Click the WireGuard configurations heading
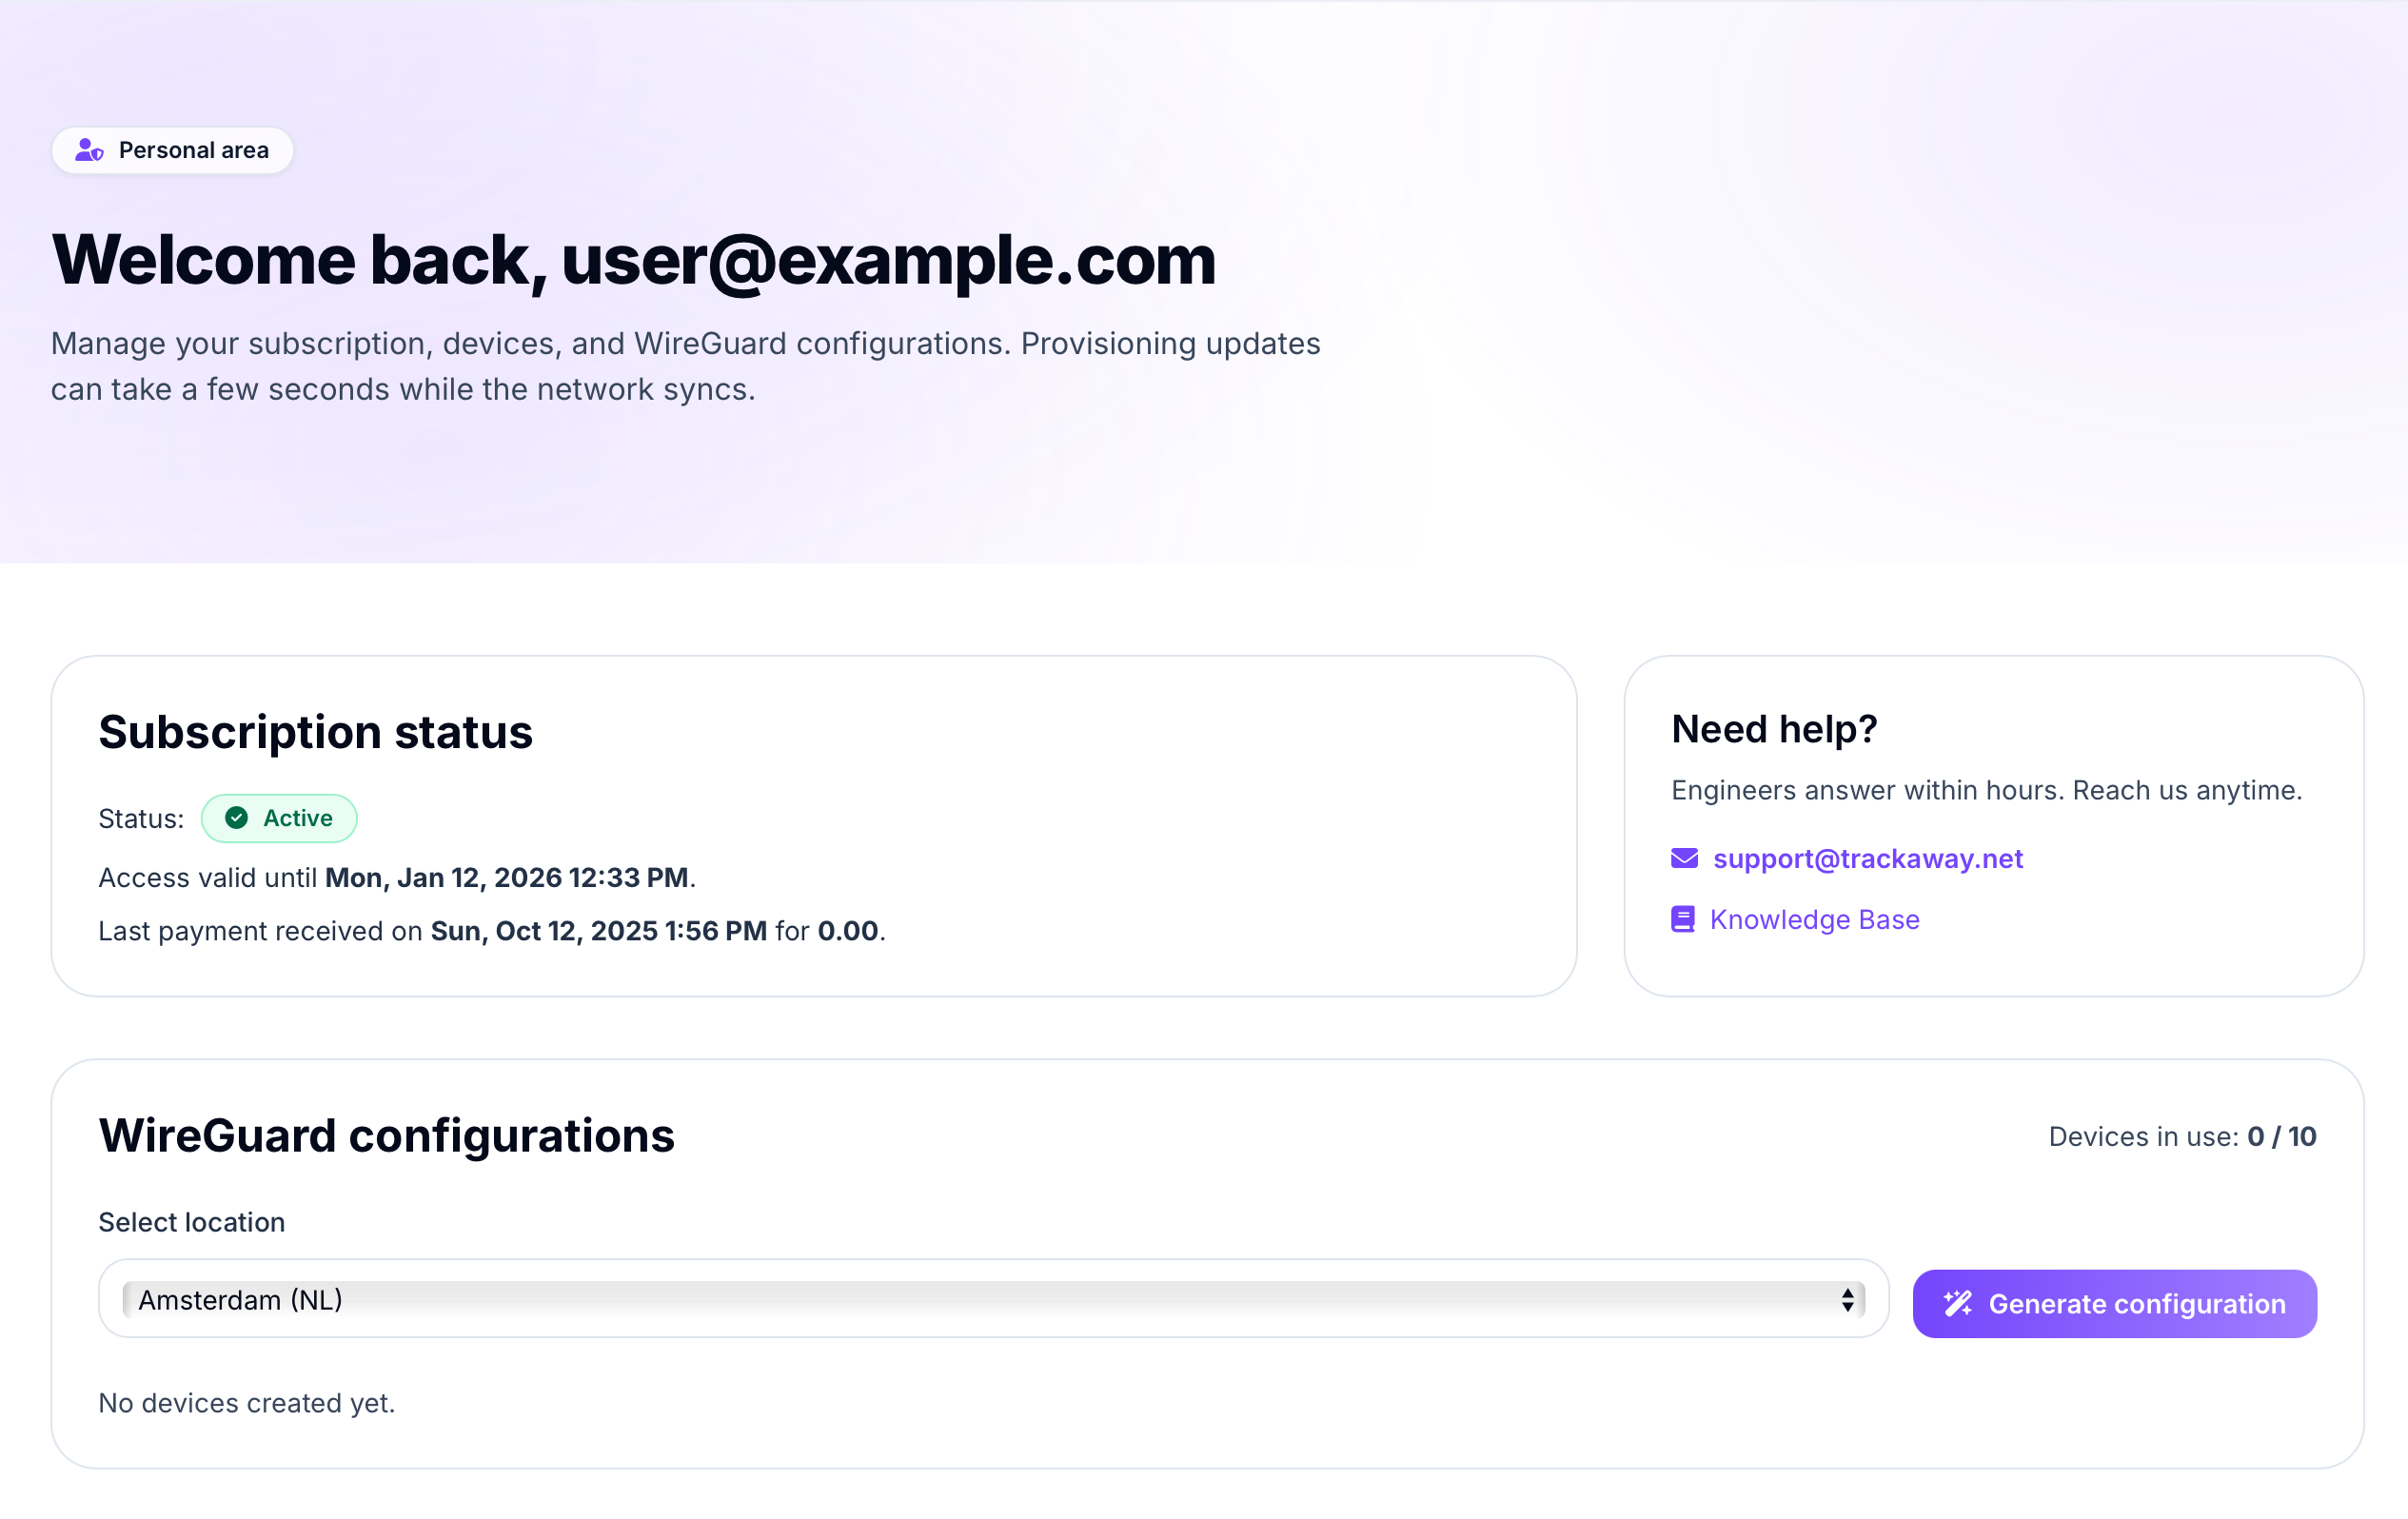Image resolution: width=2408 pixels, height=1519 pixels. [386, 1135]
